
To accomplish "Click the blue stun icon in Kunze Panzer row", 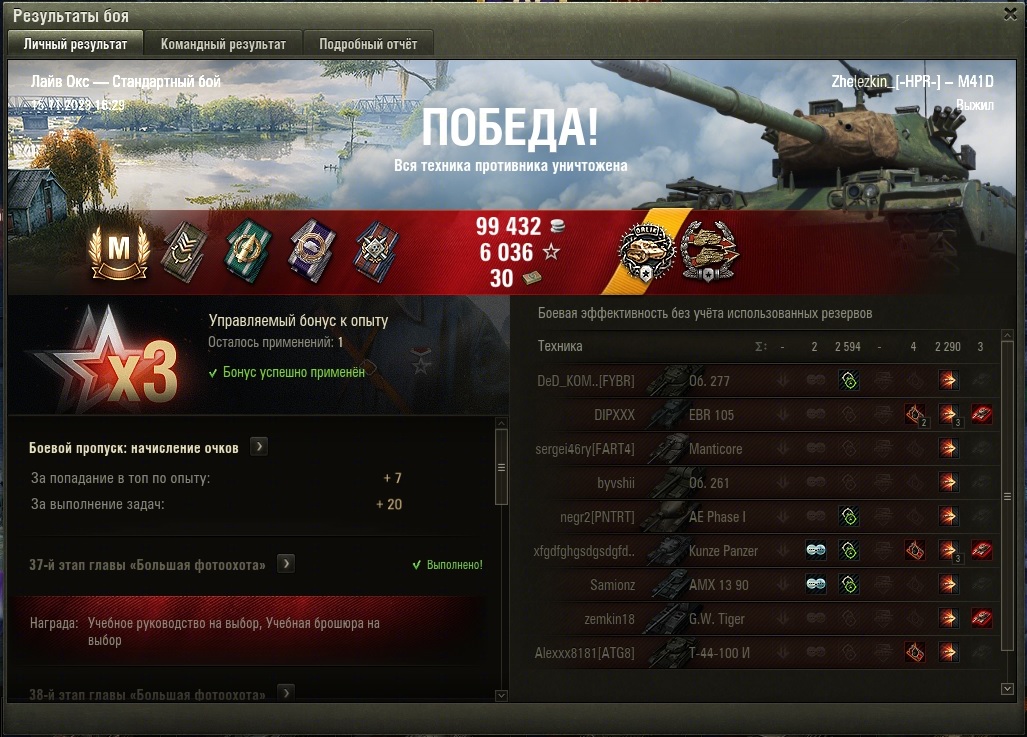I will [815, 550].
